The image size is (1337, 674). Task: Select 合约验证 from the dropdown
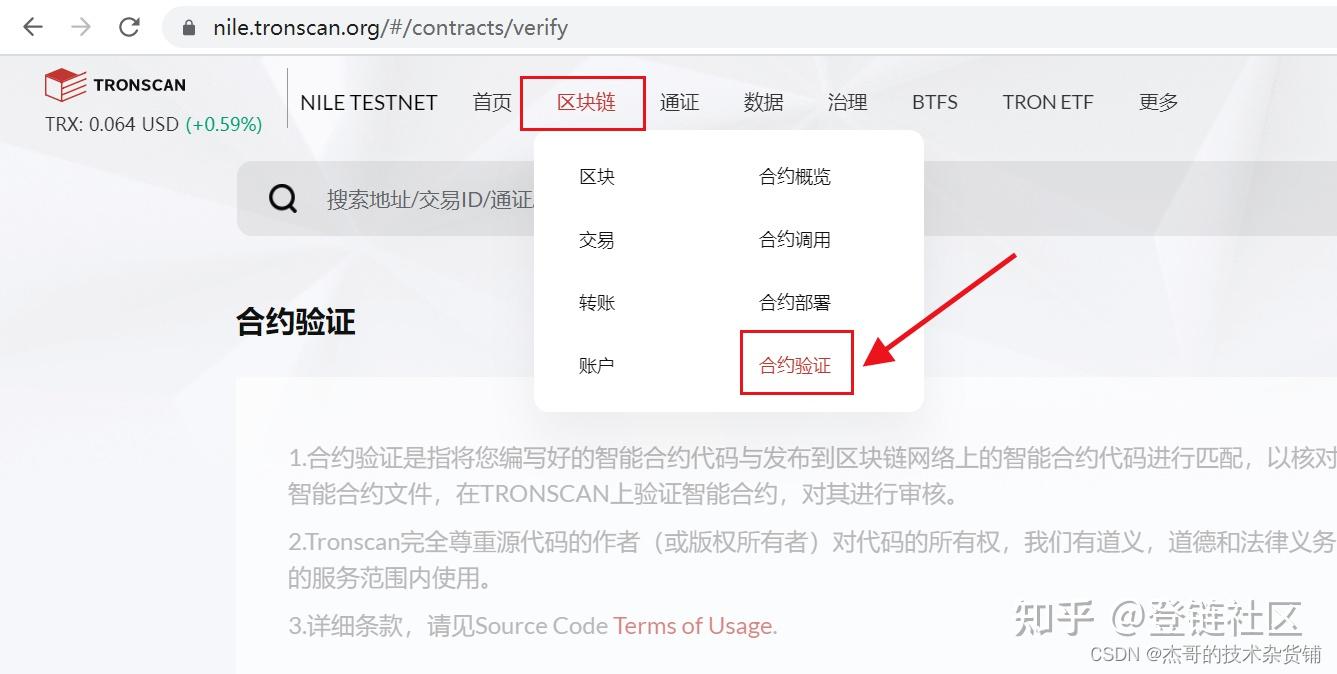tap(795, 366)
